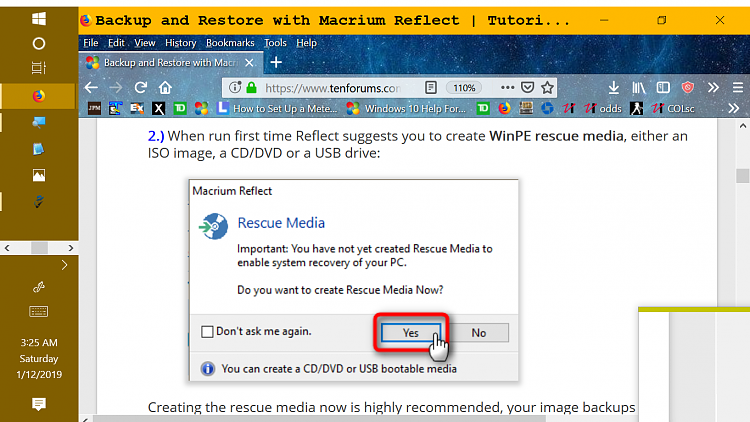Open the View menu
The height and width of the screenshot is (422, 750).
pos(144,43)
